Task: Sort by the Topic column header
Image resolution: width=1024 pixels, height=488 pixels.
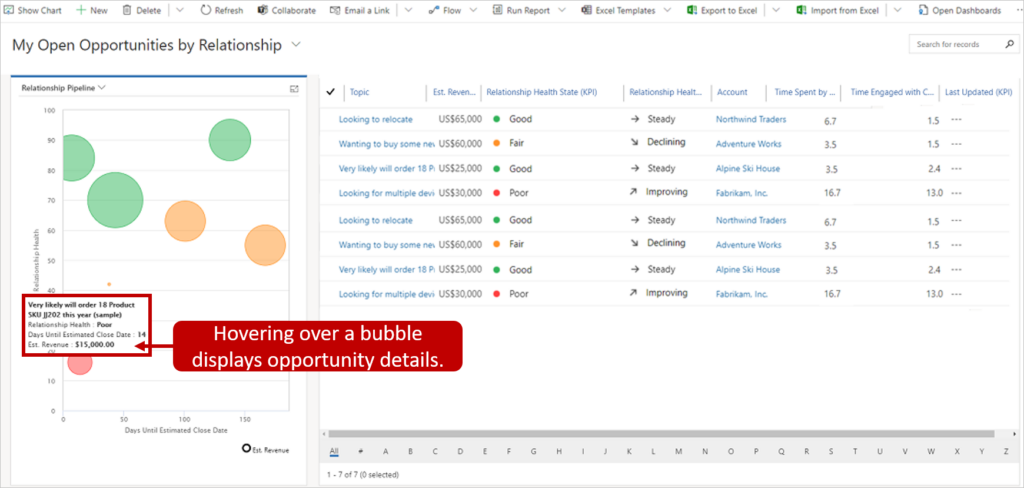Action: (x=359, y=92)
